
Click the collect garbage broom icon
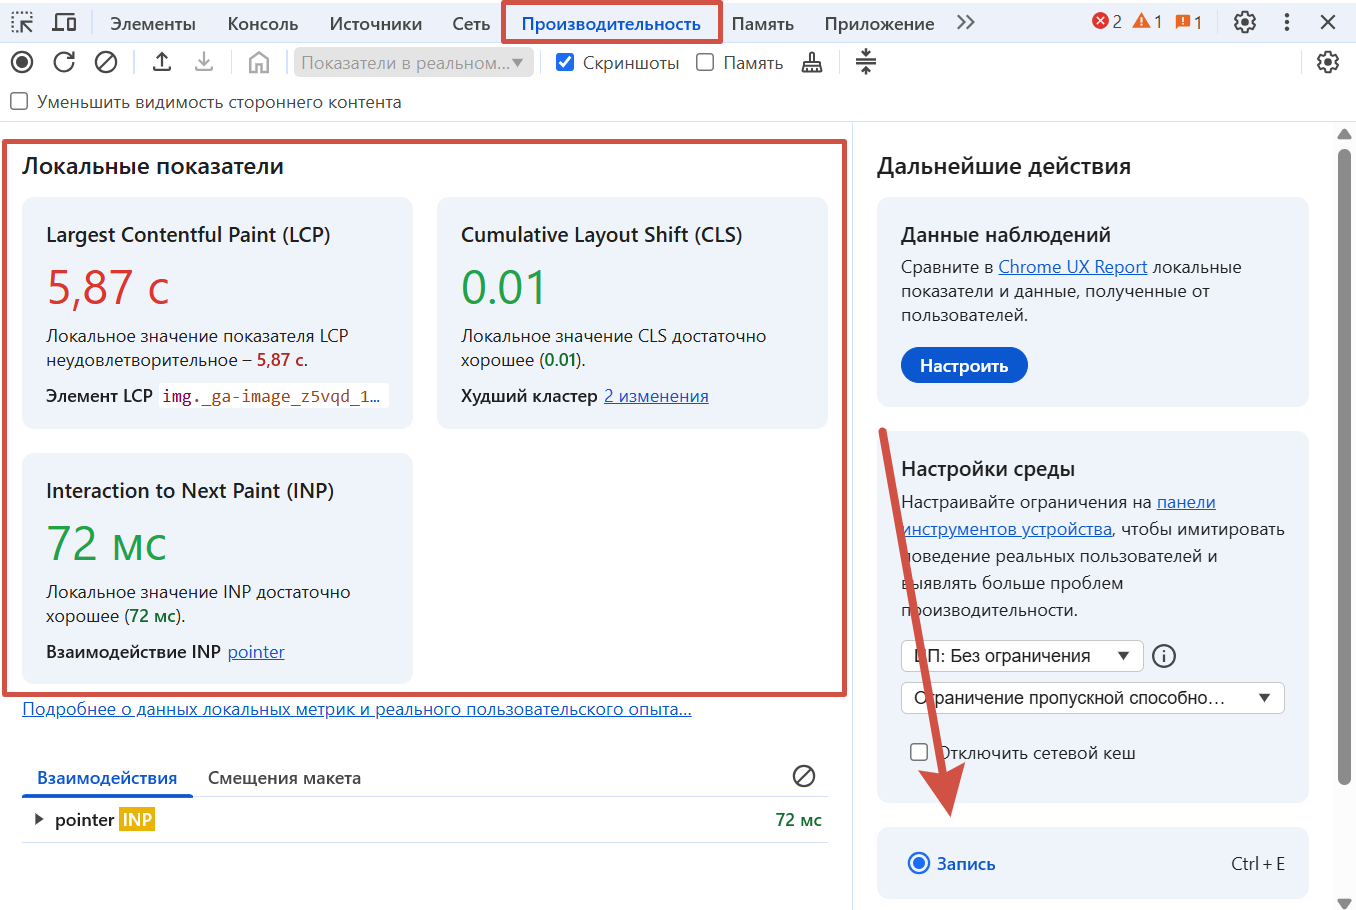[812, 63]
